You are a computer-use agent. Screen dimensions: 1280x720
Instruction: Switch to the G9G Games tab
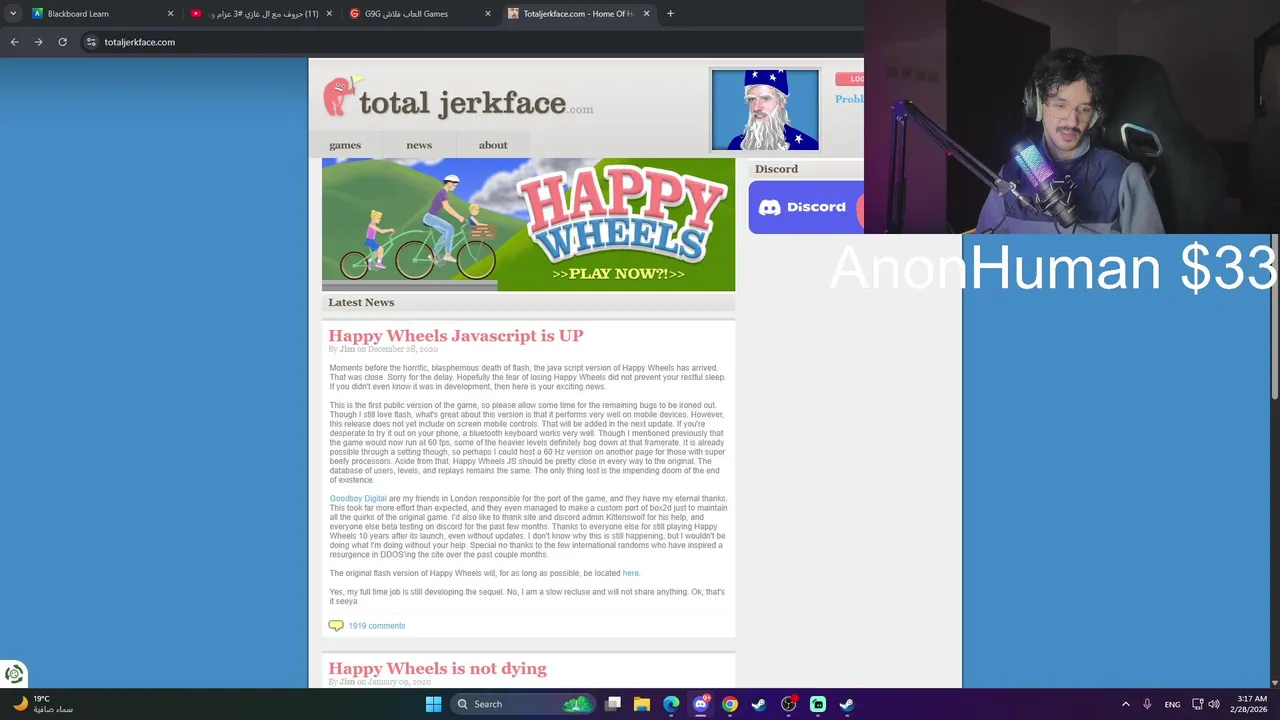click(x=419, y=14)
